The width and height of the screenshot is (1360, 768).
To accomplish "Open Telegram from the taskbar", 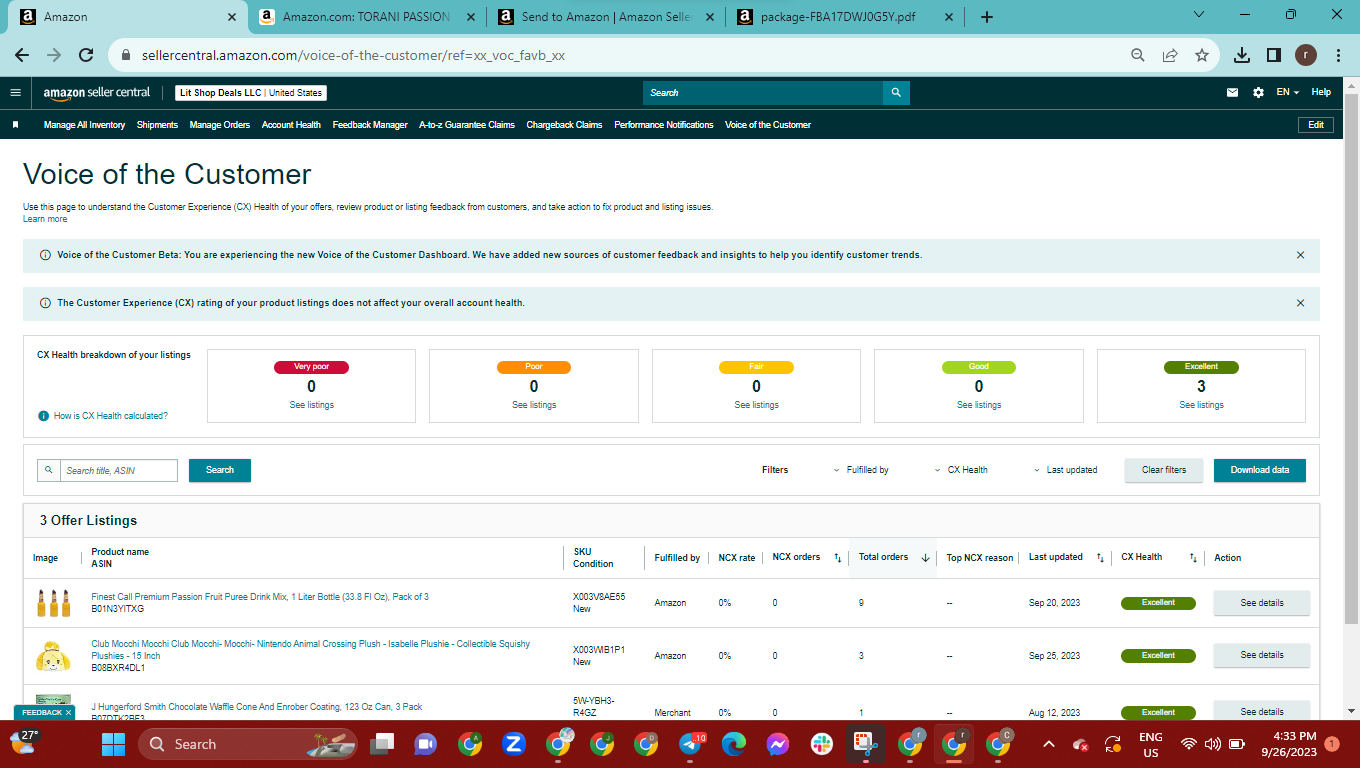I will click(691, 744).
